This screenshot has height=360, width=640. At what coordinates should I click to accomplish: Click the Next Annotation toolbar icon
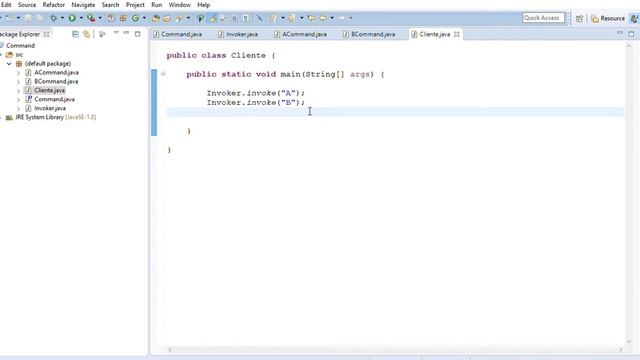[x=273, y=18]
